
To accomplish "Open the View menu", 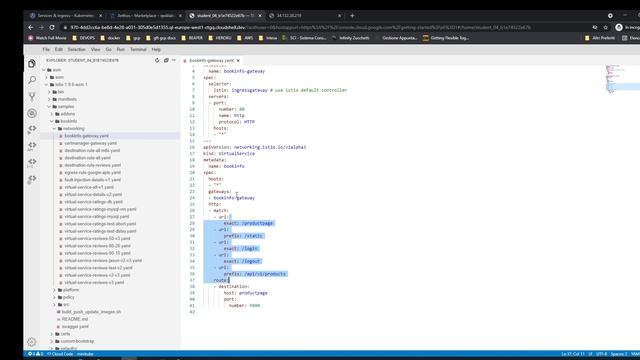I will [96, 49].
